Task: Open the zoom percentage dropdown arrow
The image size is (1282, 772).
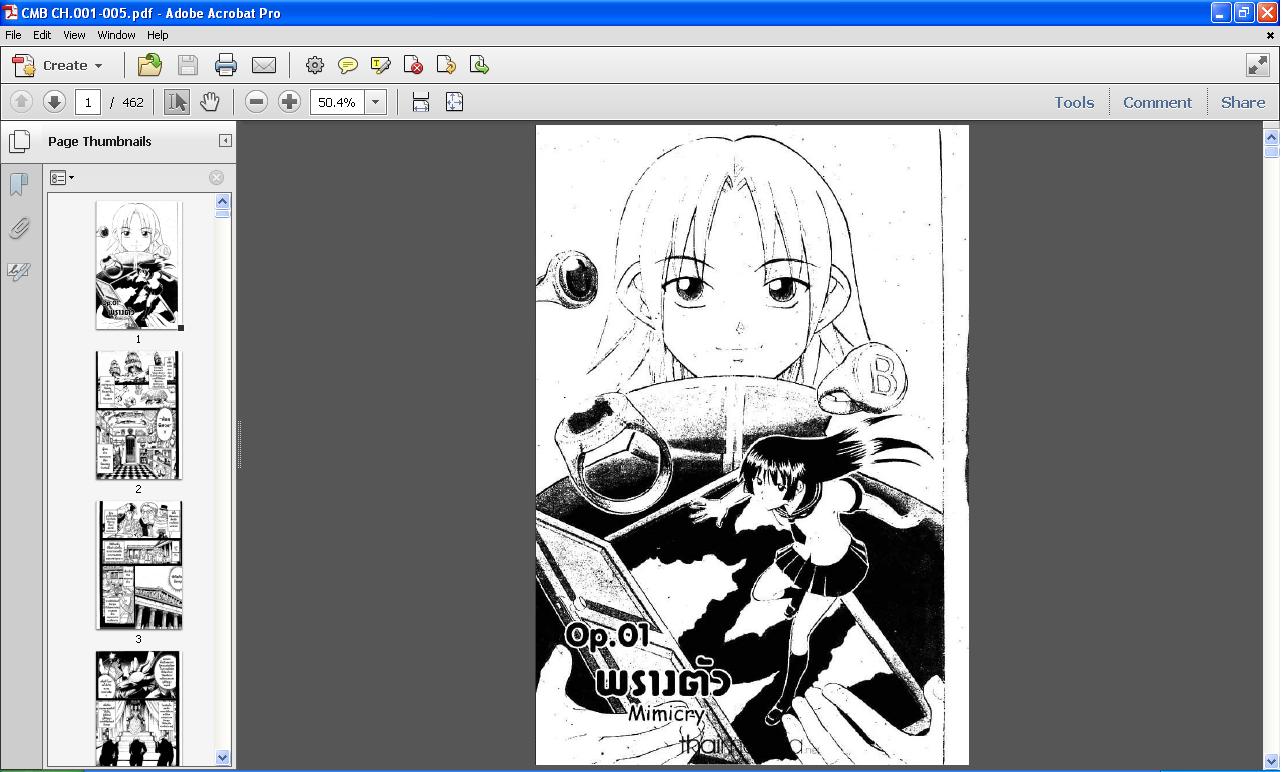Action: click(376, 102)
